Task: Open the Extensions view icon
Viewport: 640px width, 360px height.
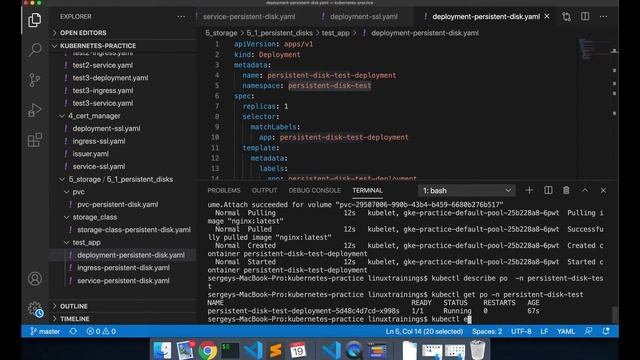Action: tap(35, 140)
